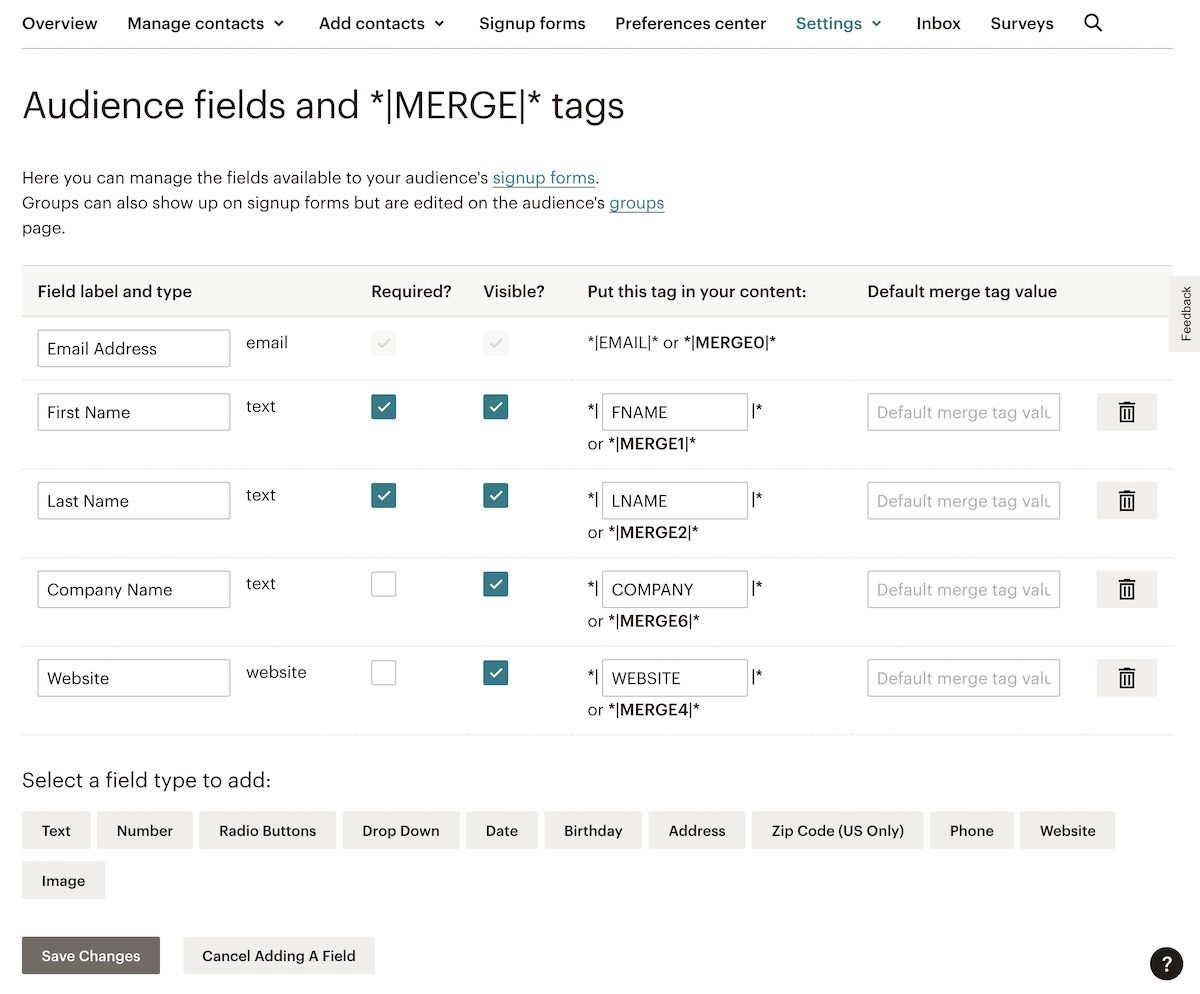Add a Date field type
Screen dimensions: 1200x994
pos(502,830)
